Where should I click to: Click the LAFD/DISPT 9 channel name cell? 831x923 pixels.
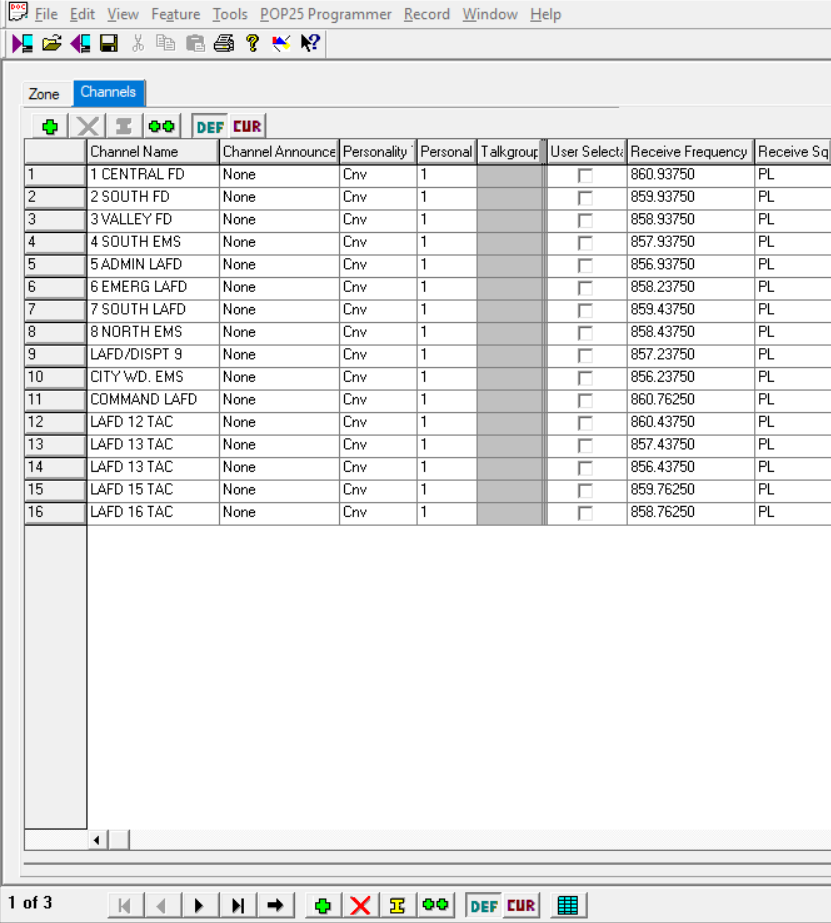point(153,355)
